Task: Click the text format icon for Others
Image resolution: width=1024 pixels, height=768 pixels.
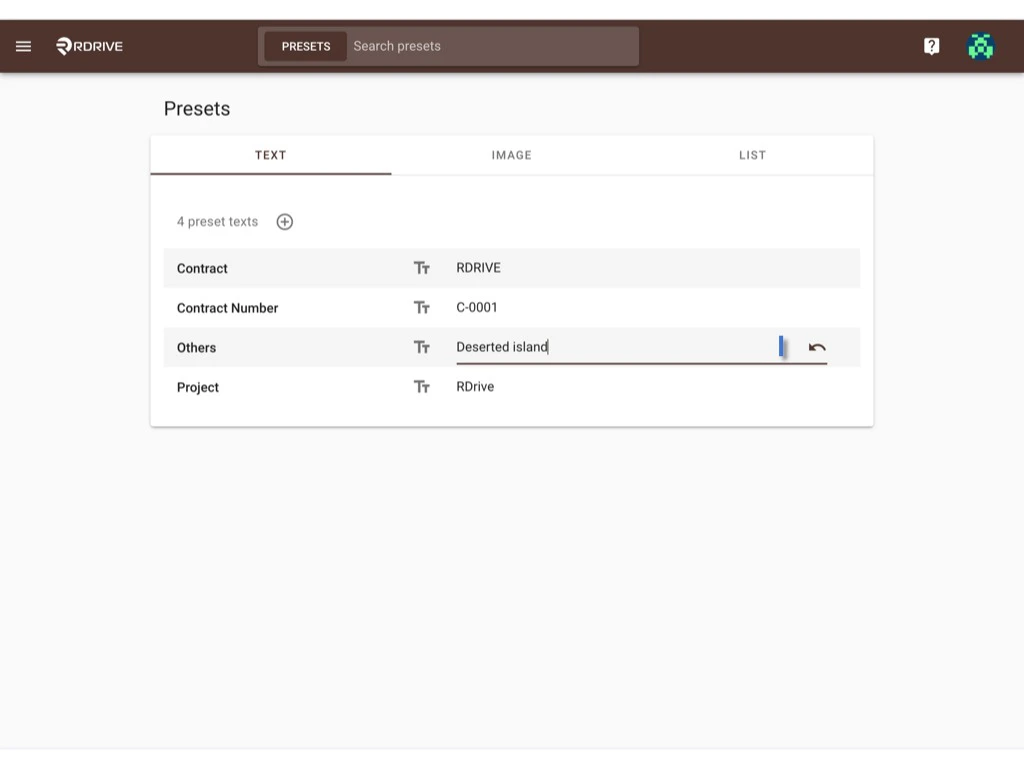Action: 421,347
